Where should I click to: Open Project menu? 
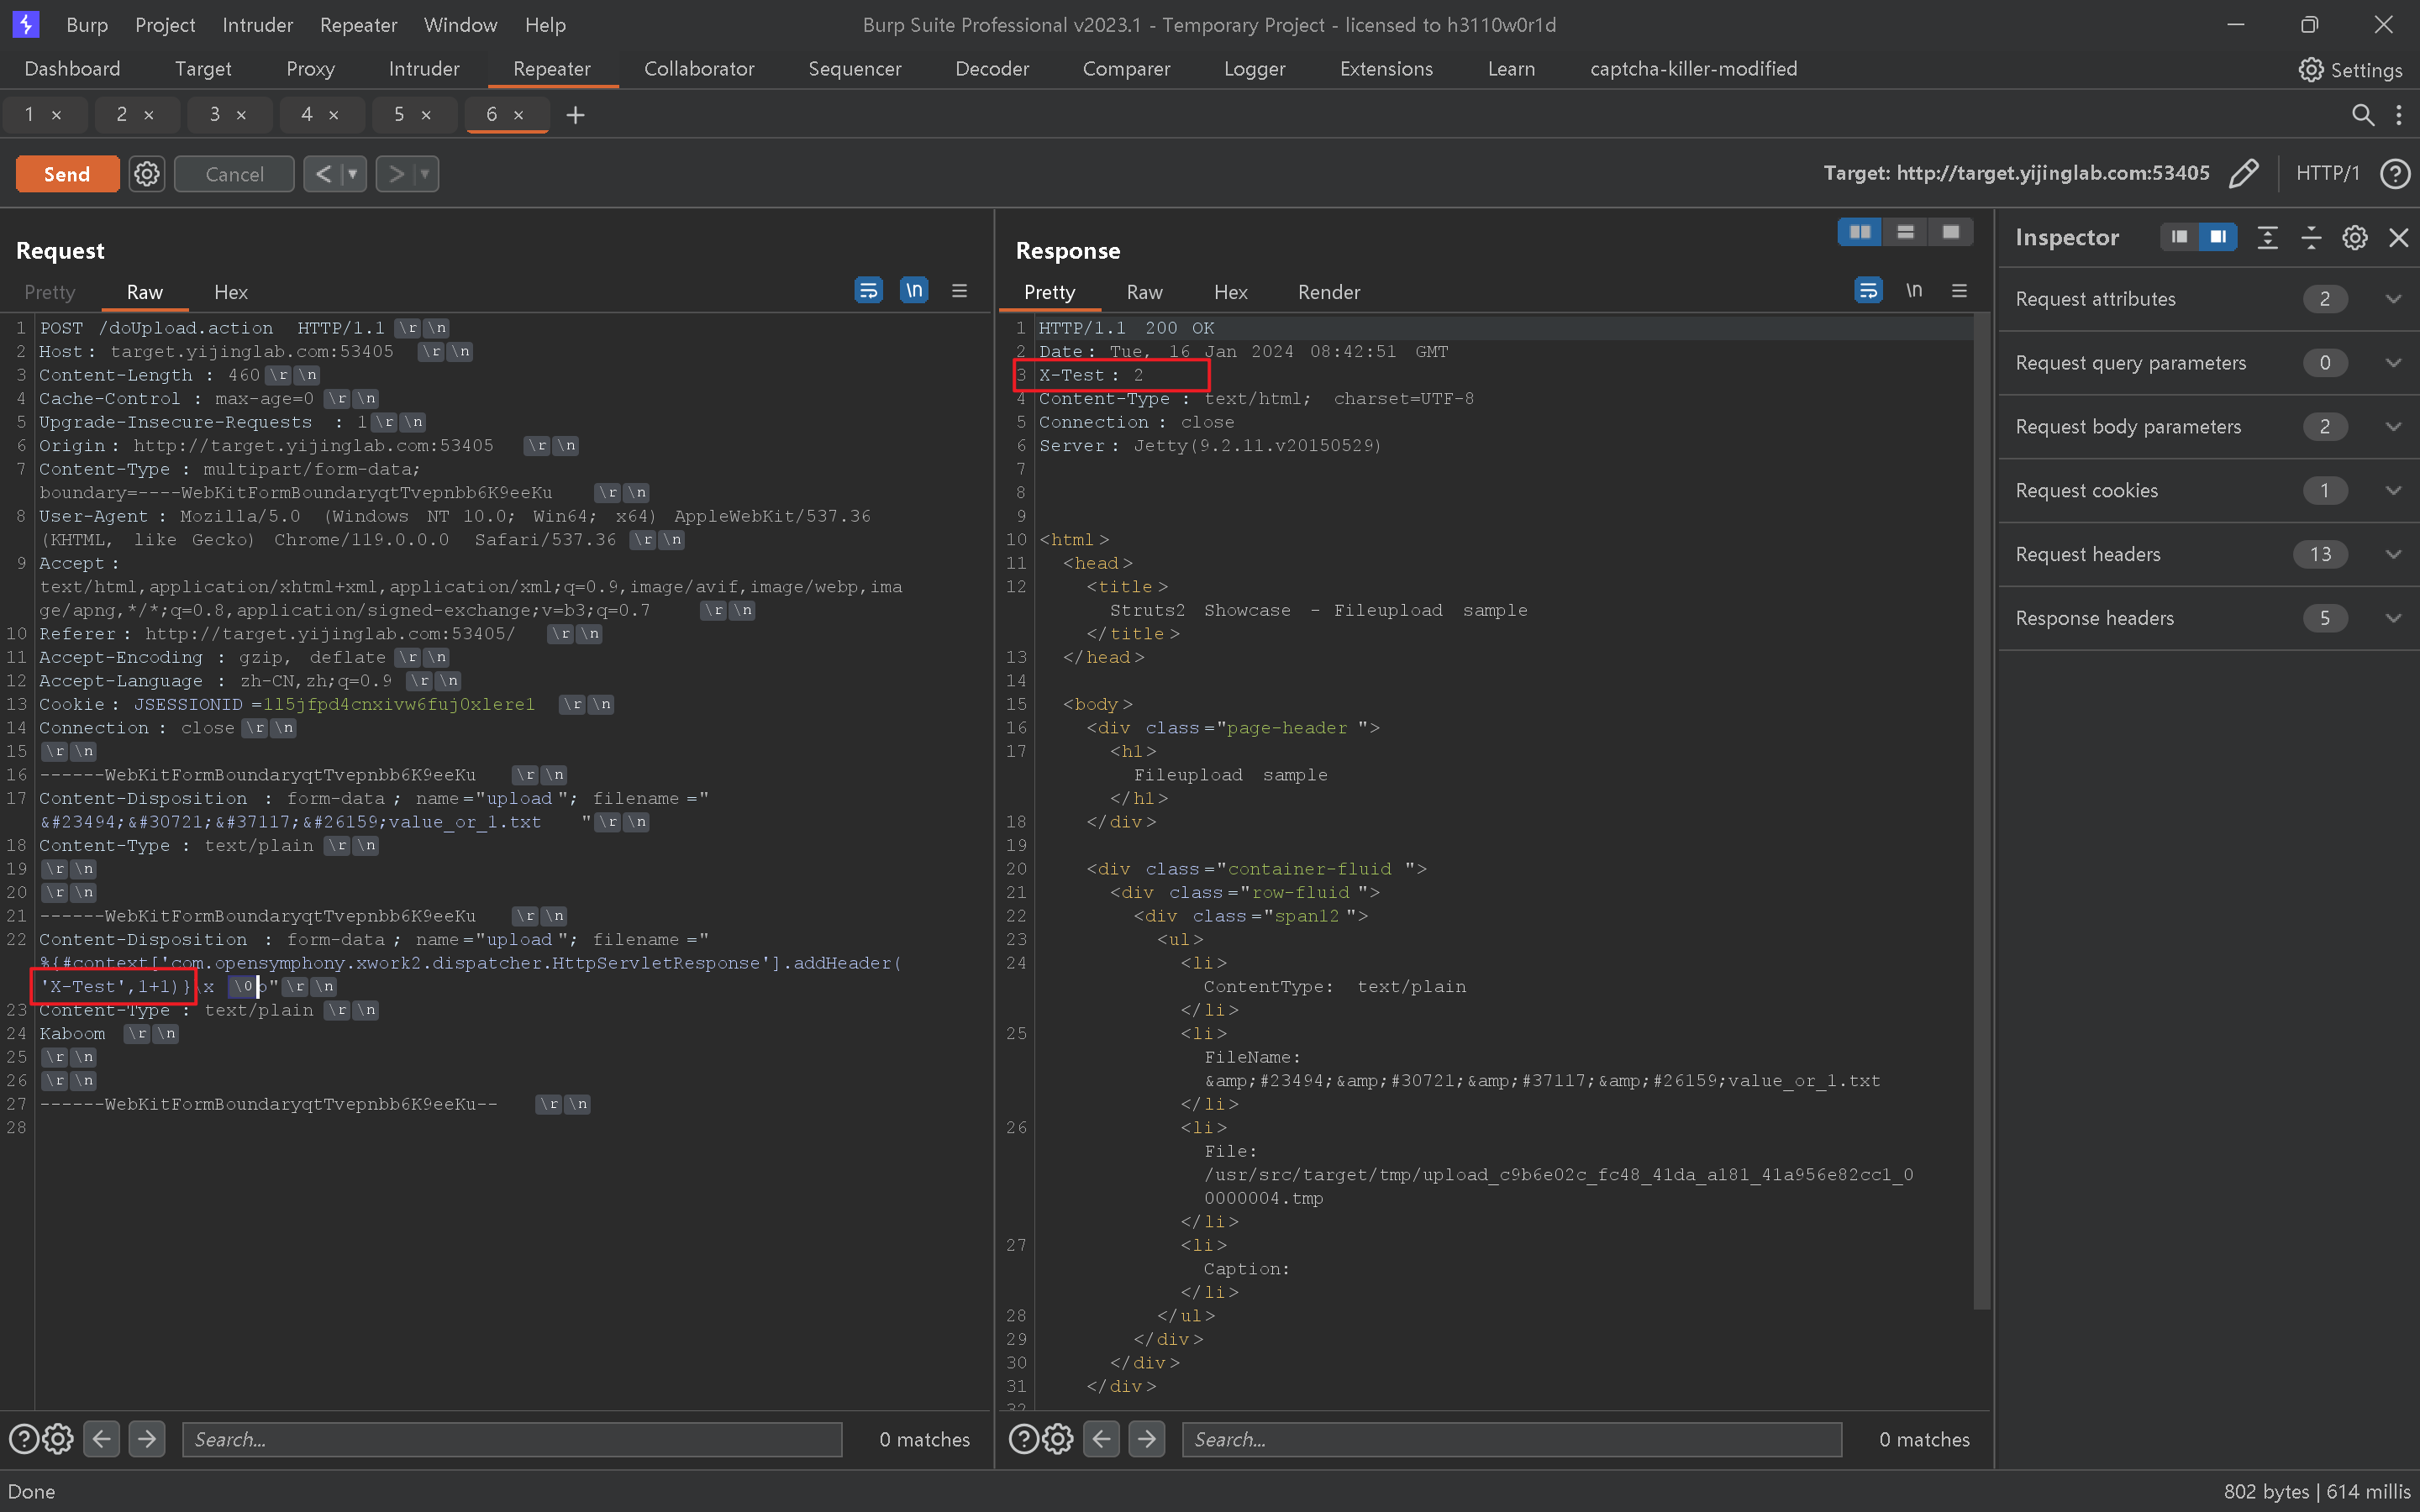[x=165, y=25]
